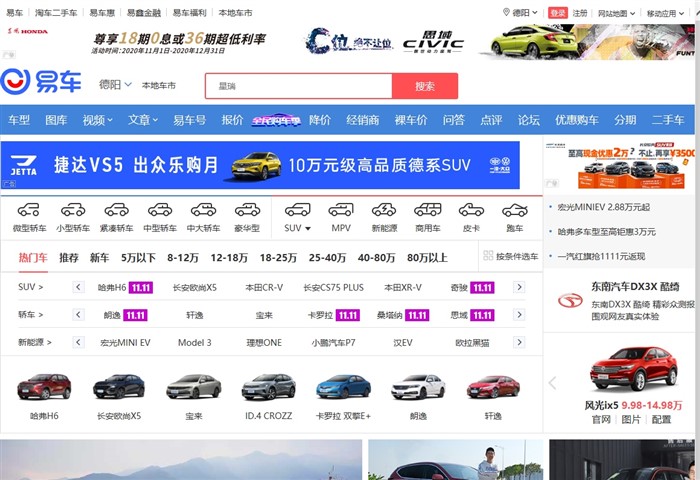Click left arrow in the SUV row
Screen dimensions: 700x480
[78, 287]
